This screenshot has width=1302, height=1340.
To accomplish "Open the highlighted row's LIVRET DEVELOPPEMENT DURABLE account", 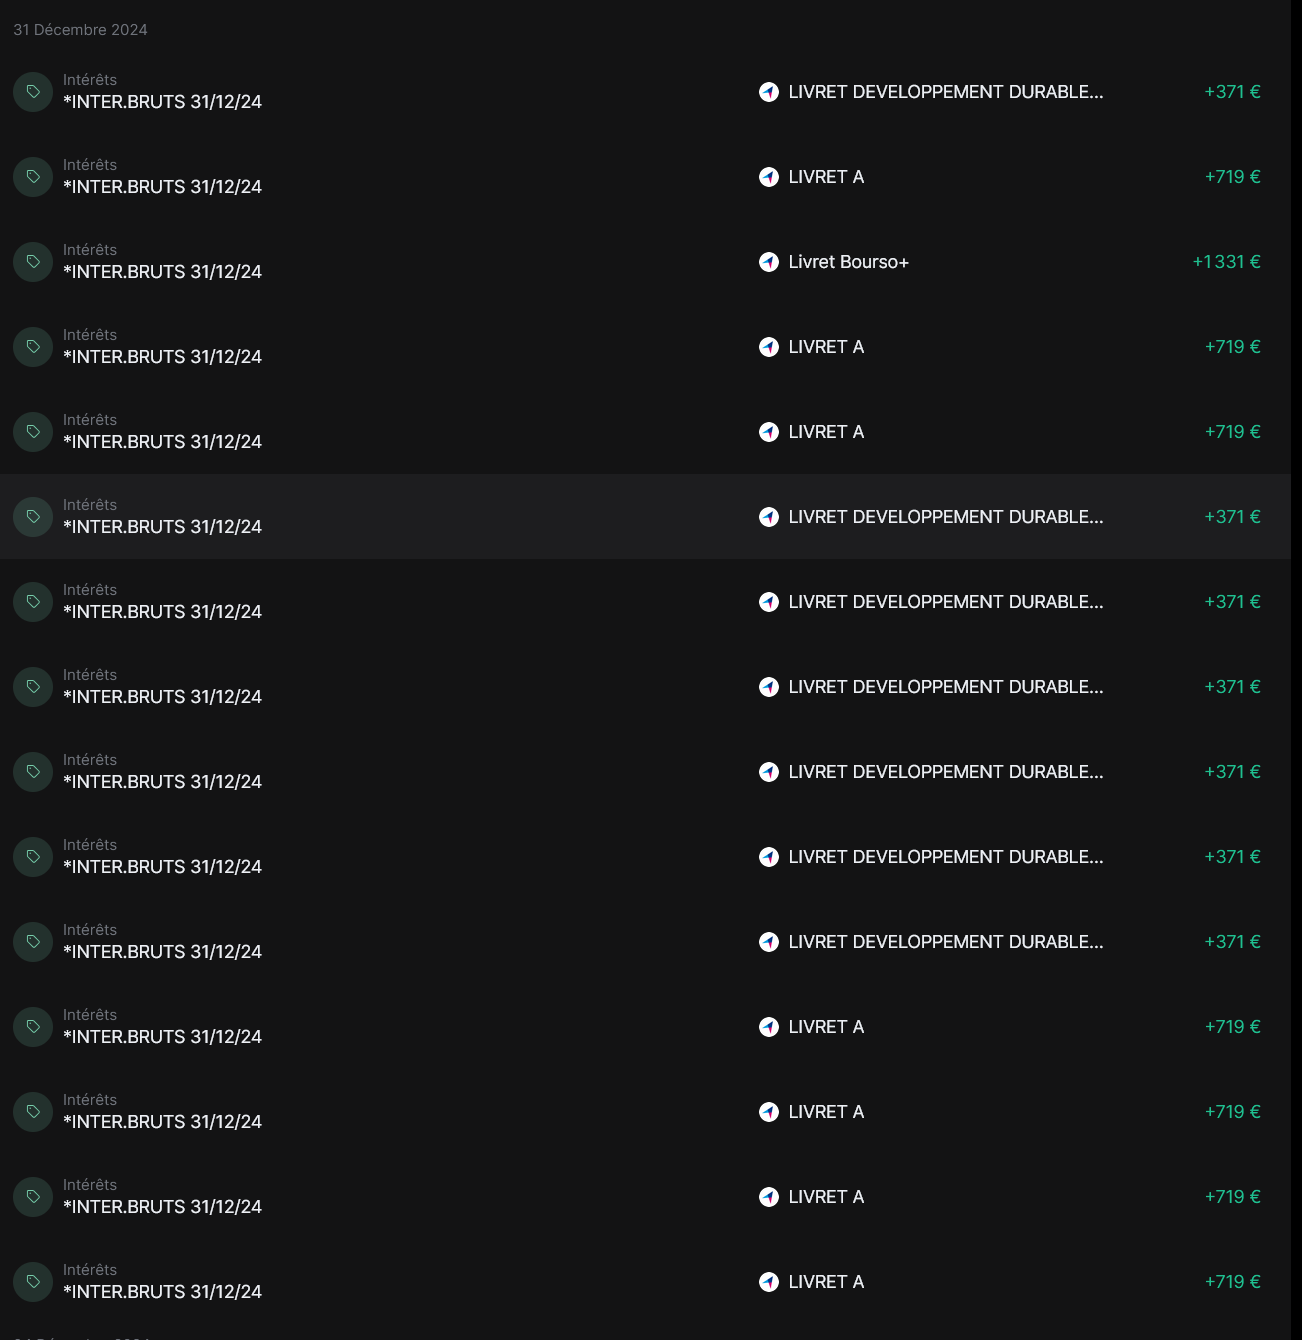I will click(x=945, y=517).
